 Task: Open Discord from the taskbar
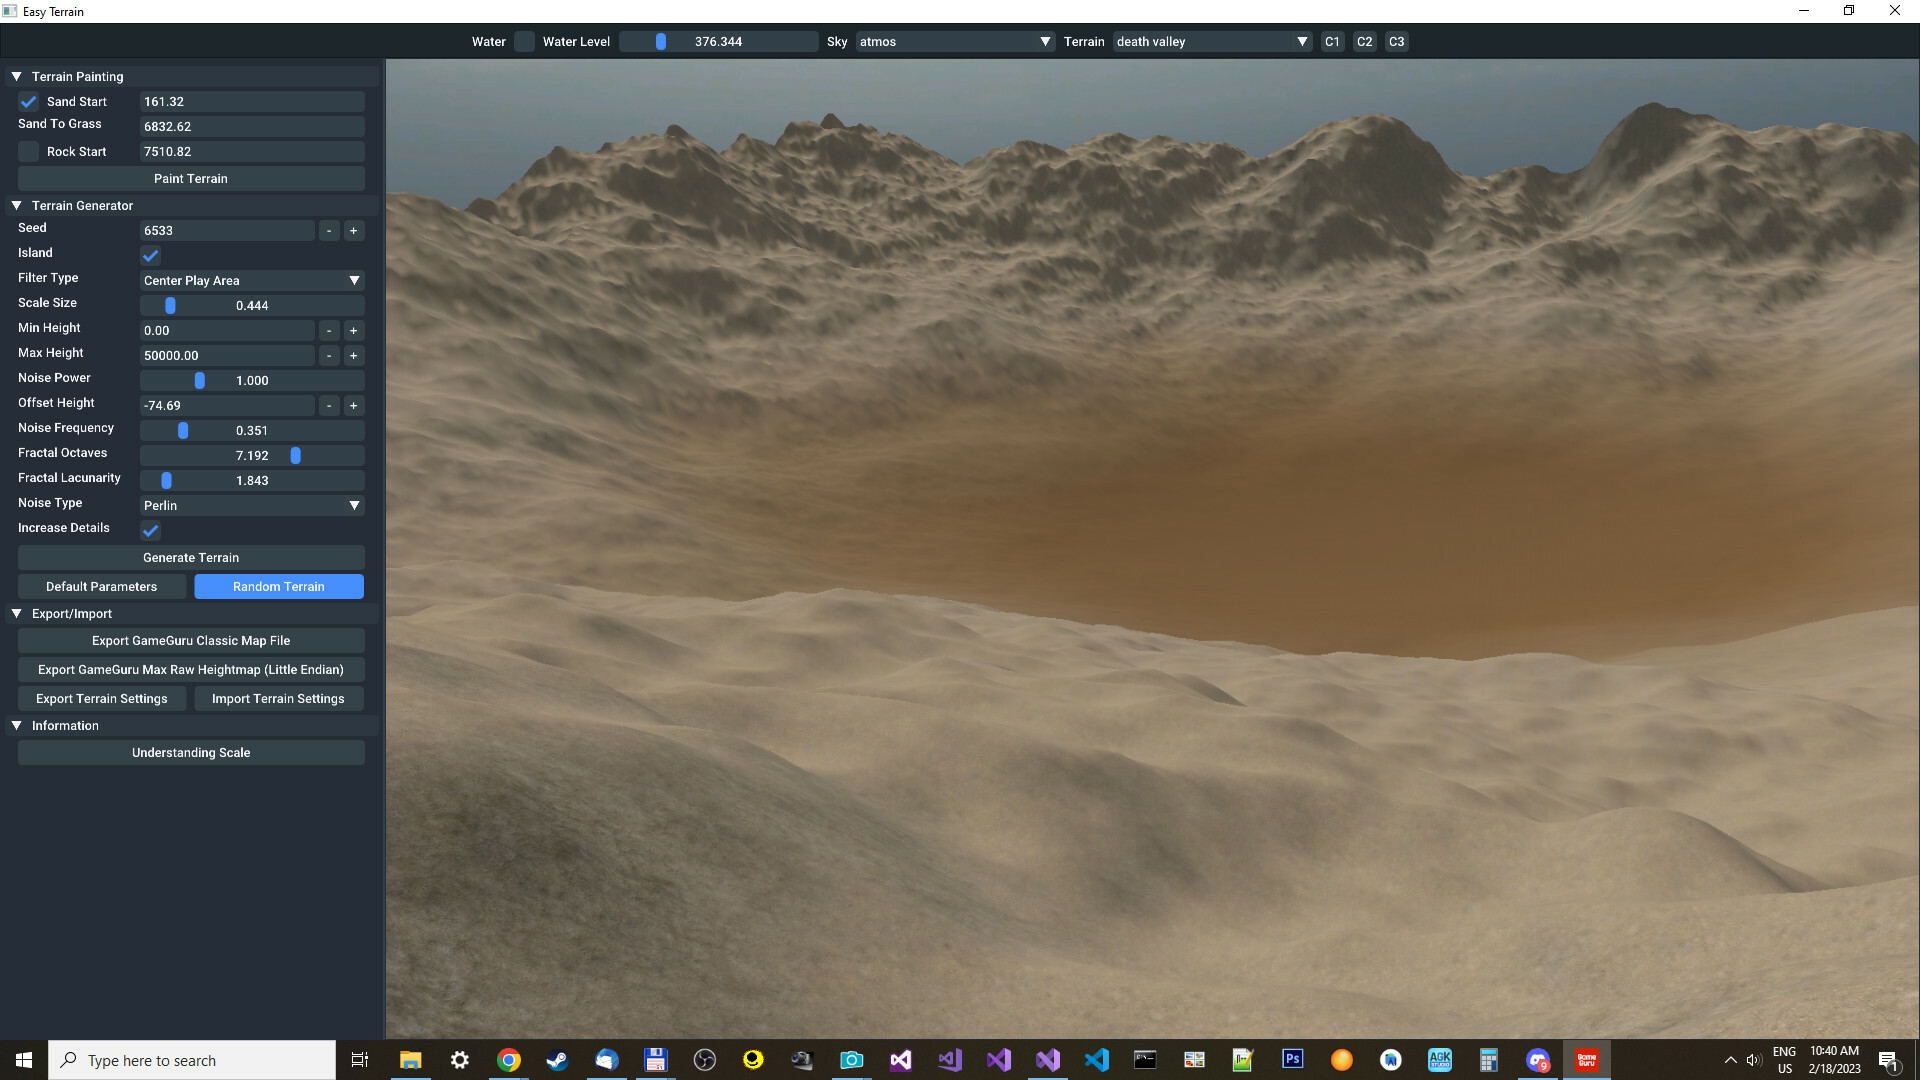[x=1537, y=1059]
